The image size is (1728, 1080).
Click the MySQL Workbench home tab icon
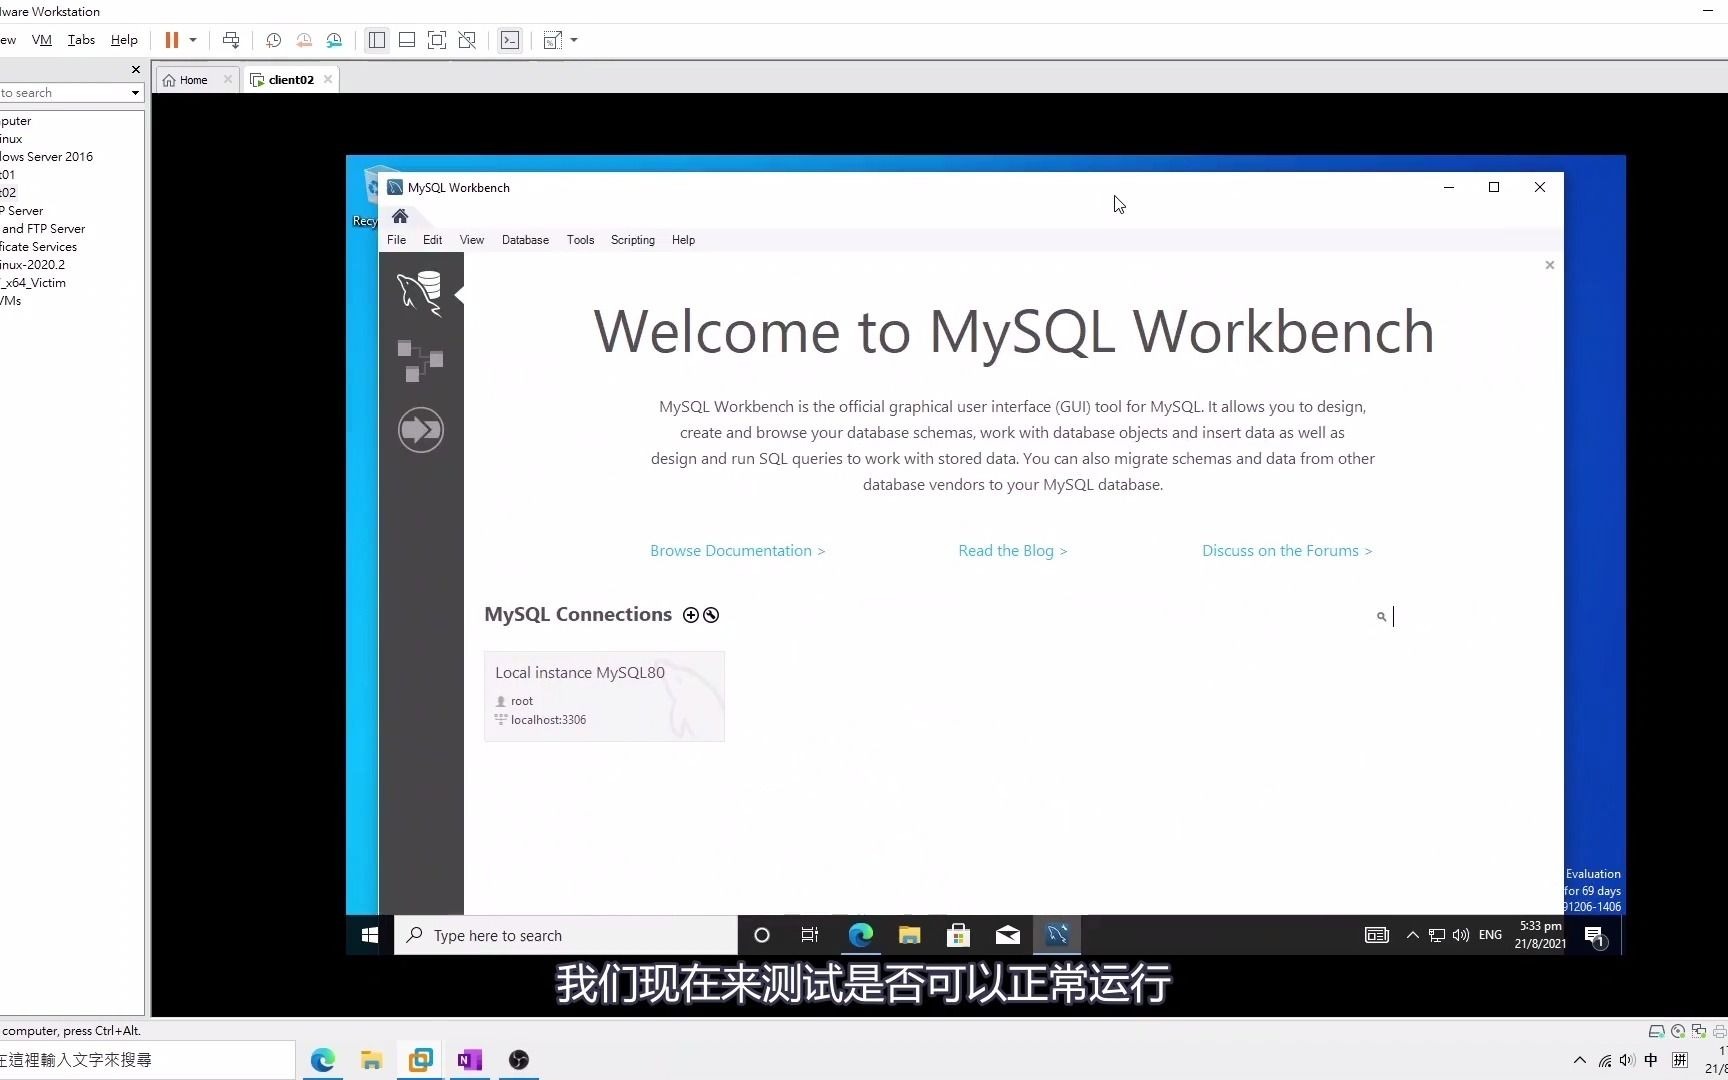[400, 216]
